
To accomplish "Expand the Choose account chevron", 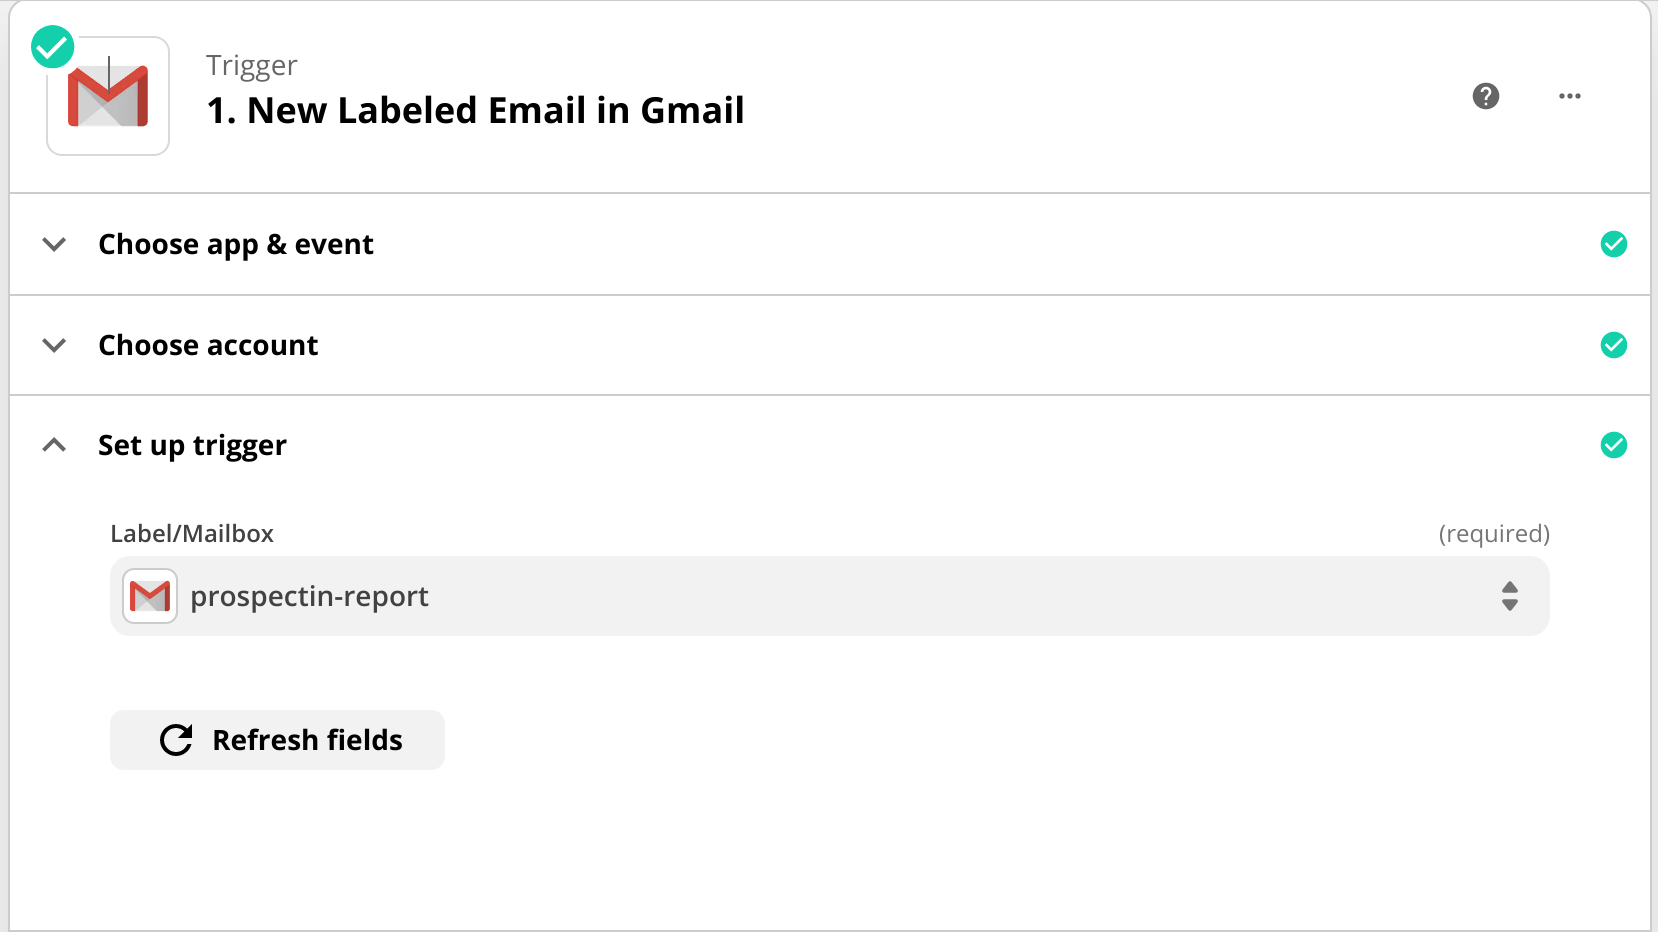I will [55, 345].
